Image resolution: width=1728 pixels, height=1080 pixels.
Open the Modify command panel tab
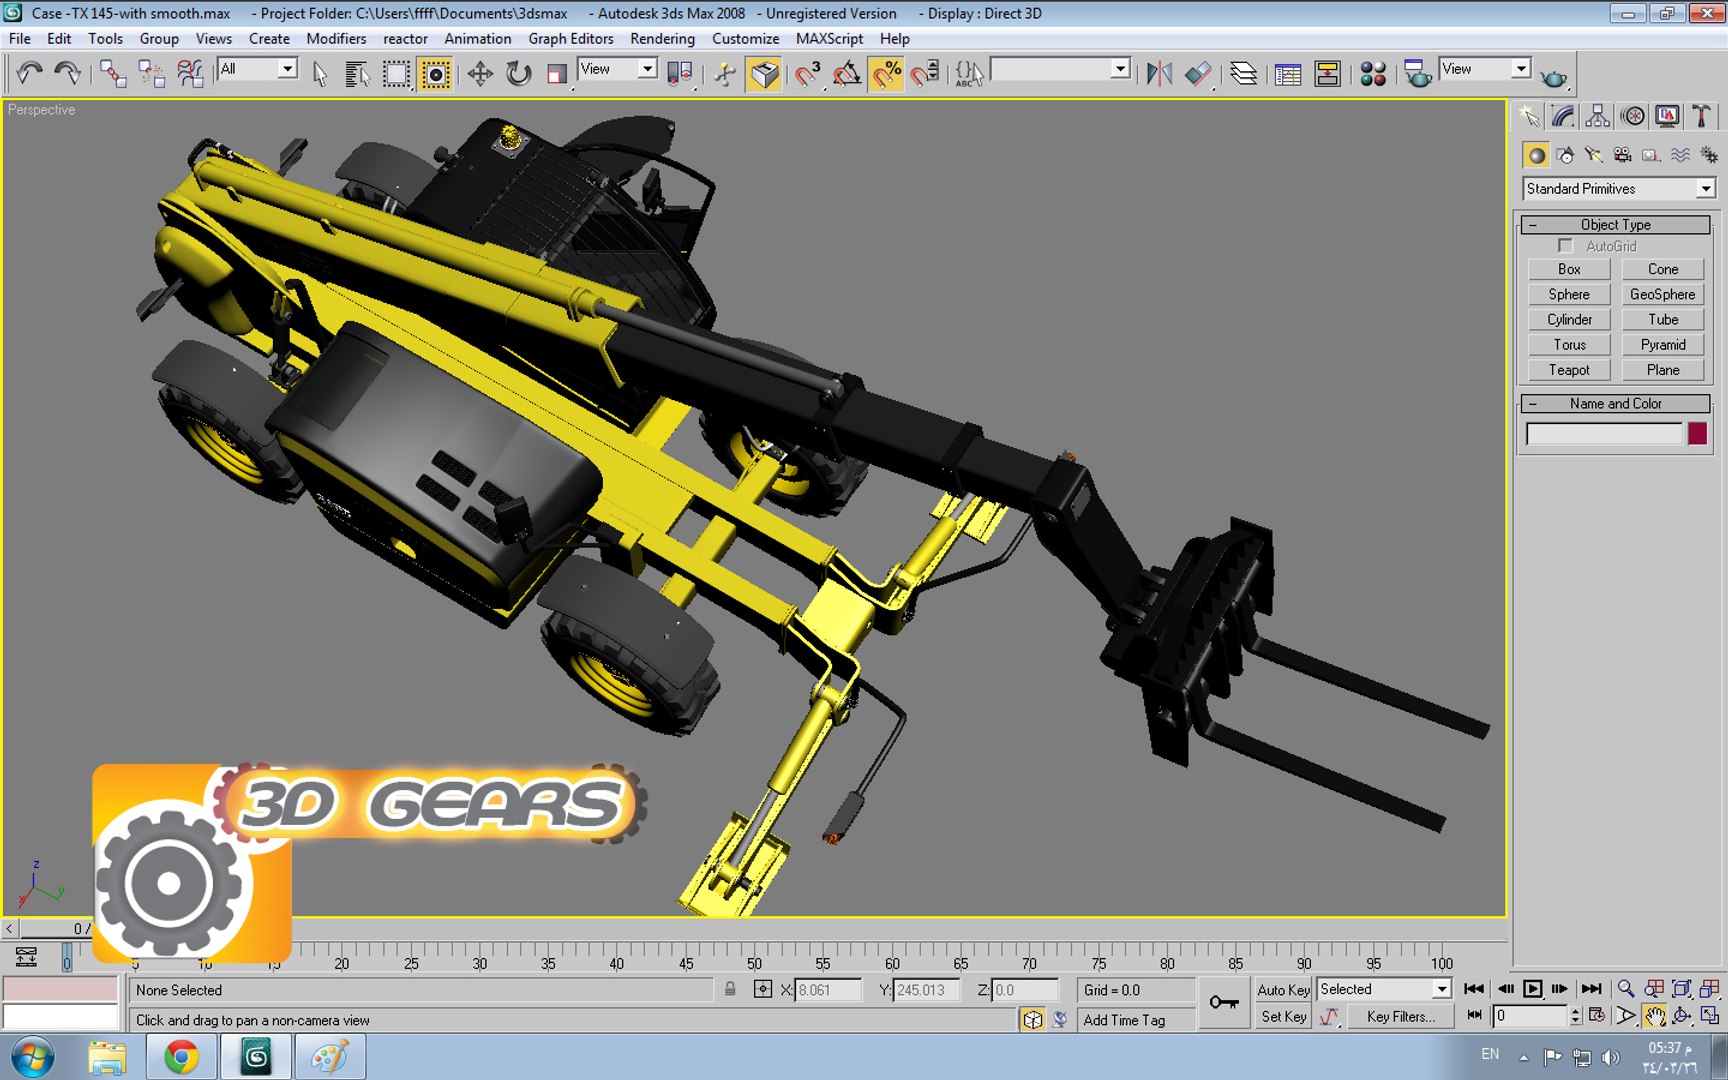point(1563,116)
